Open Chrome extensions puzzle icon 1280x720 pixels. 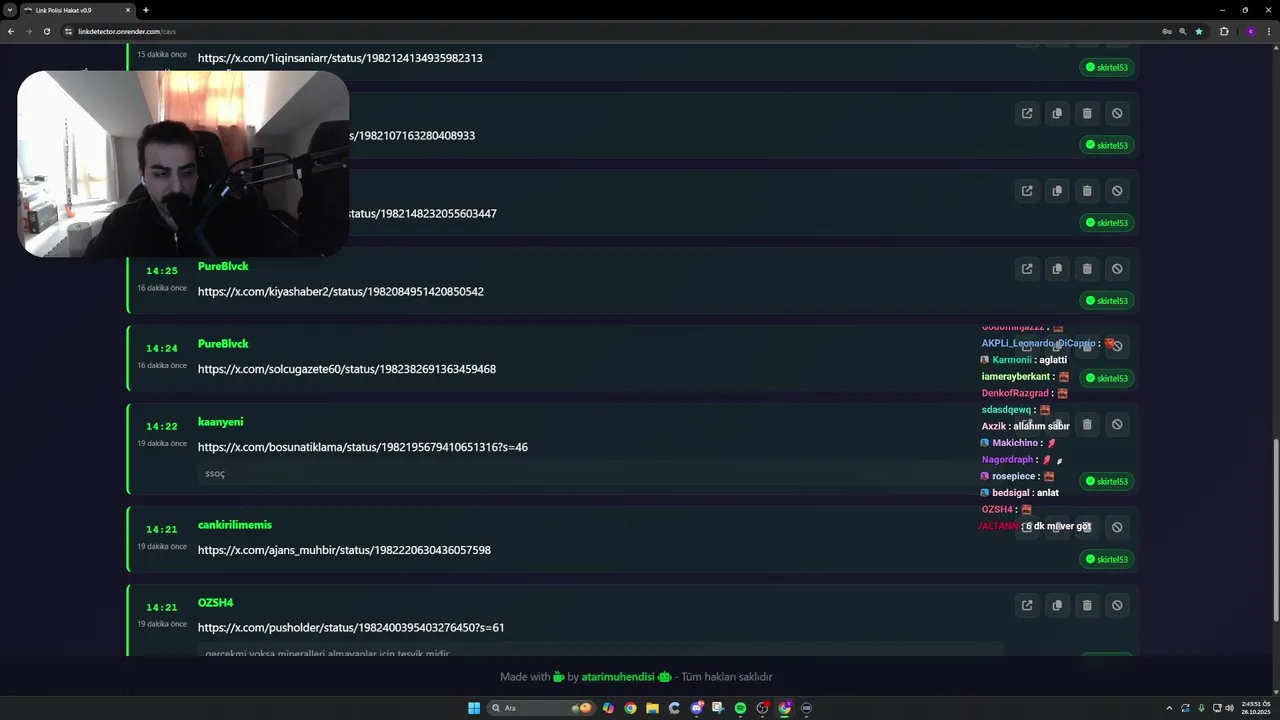[x=1224, y=31]
